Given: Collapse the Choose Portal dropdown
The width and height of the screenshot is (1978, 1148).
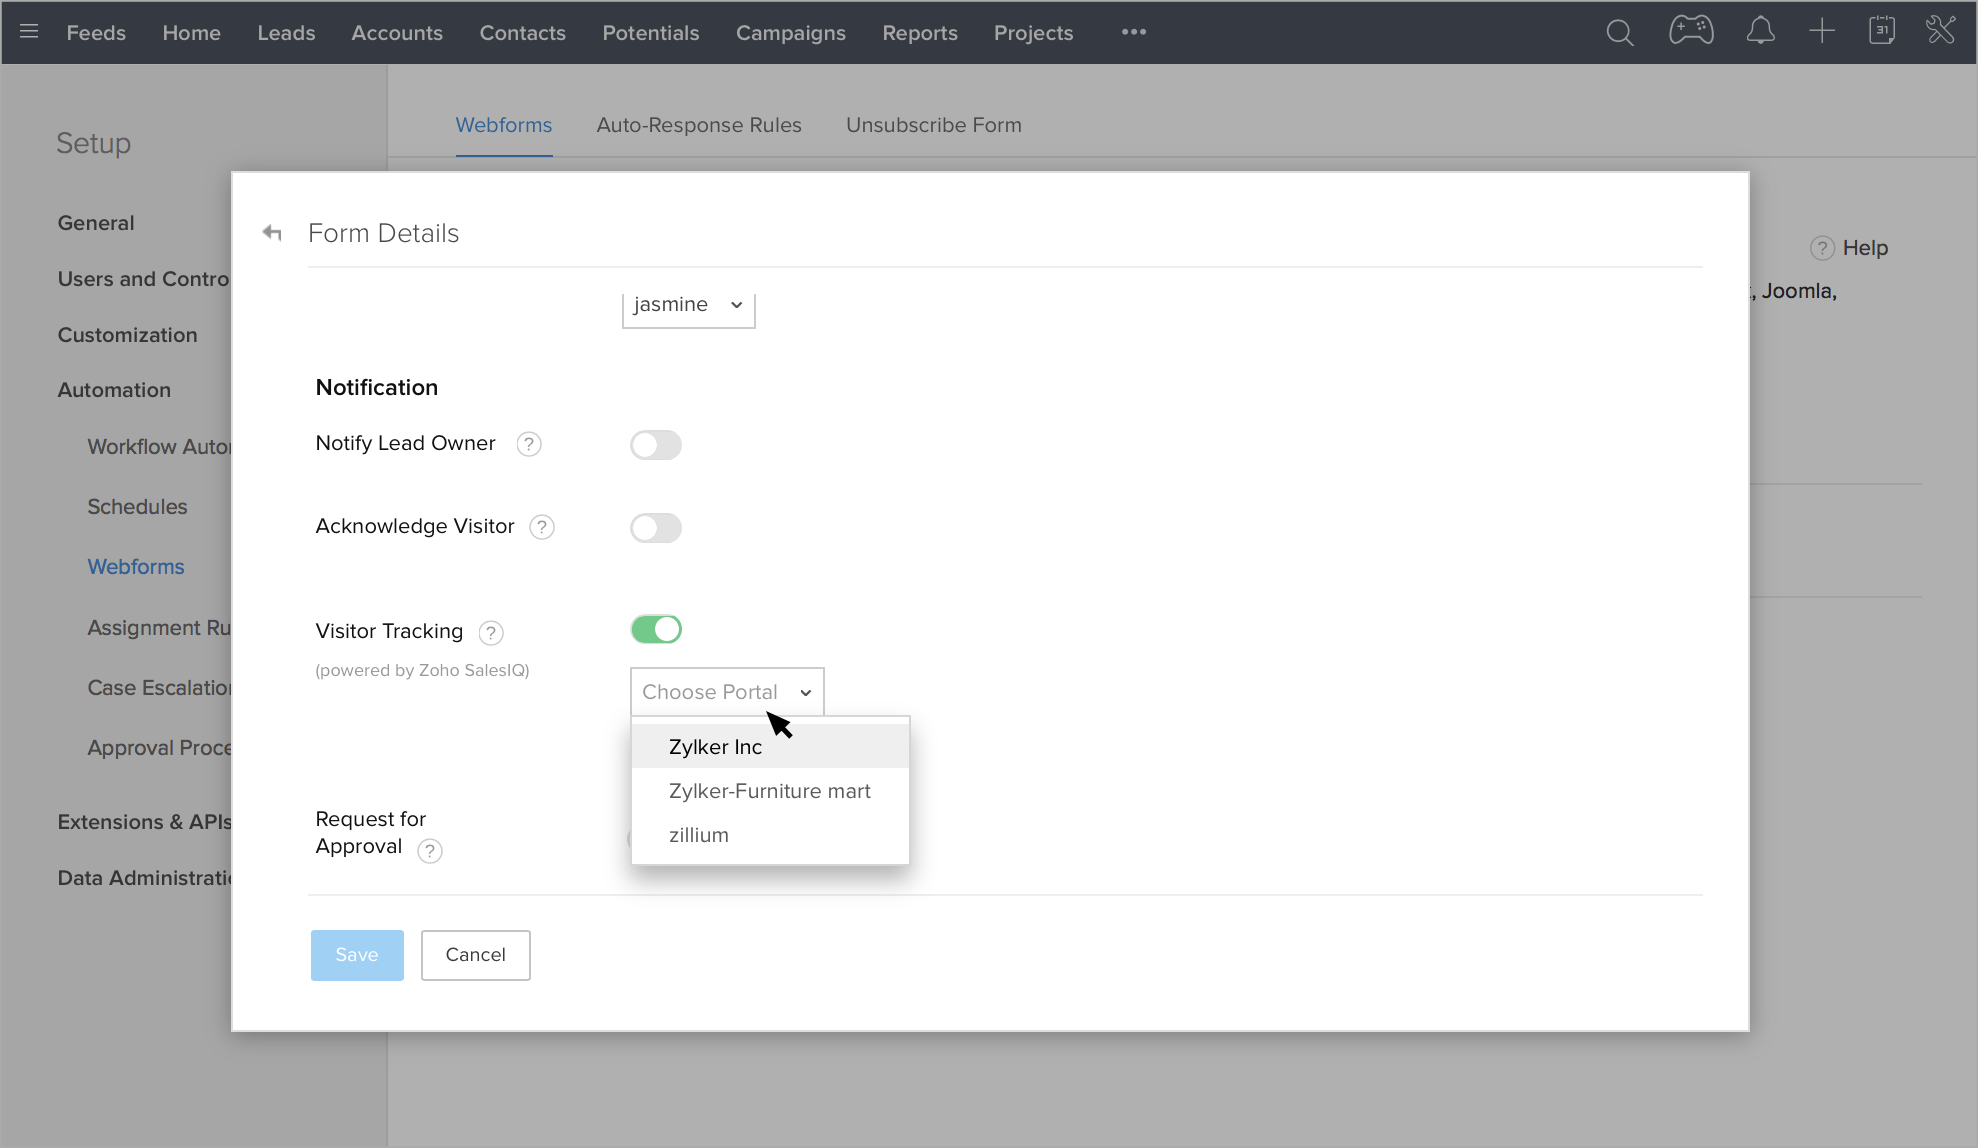Looking at the screenshot, I should 727,692.
